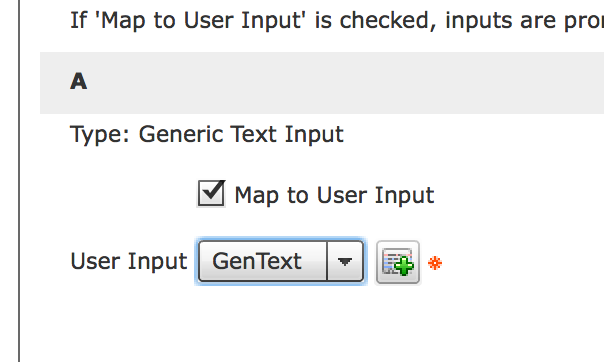The image size is (604, 362).
Task: Click the gray section A header bar
Action: click(322, 83)
